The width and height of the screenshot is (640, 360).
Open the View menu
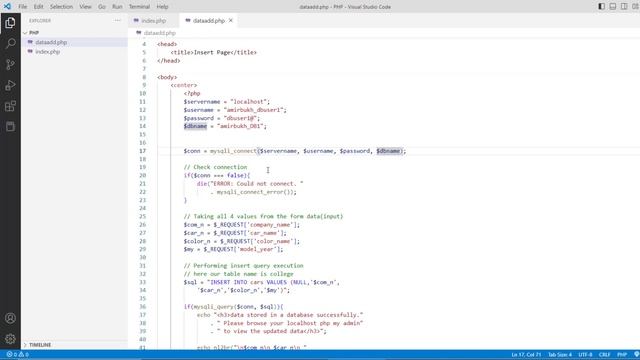[x=85, y=7]
